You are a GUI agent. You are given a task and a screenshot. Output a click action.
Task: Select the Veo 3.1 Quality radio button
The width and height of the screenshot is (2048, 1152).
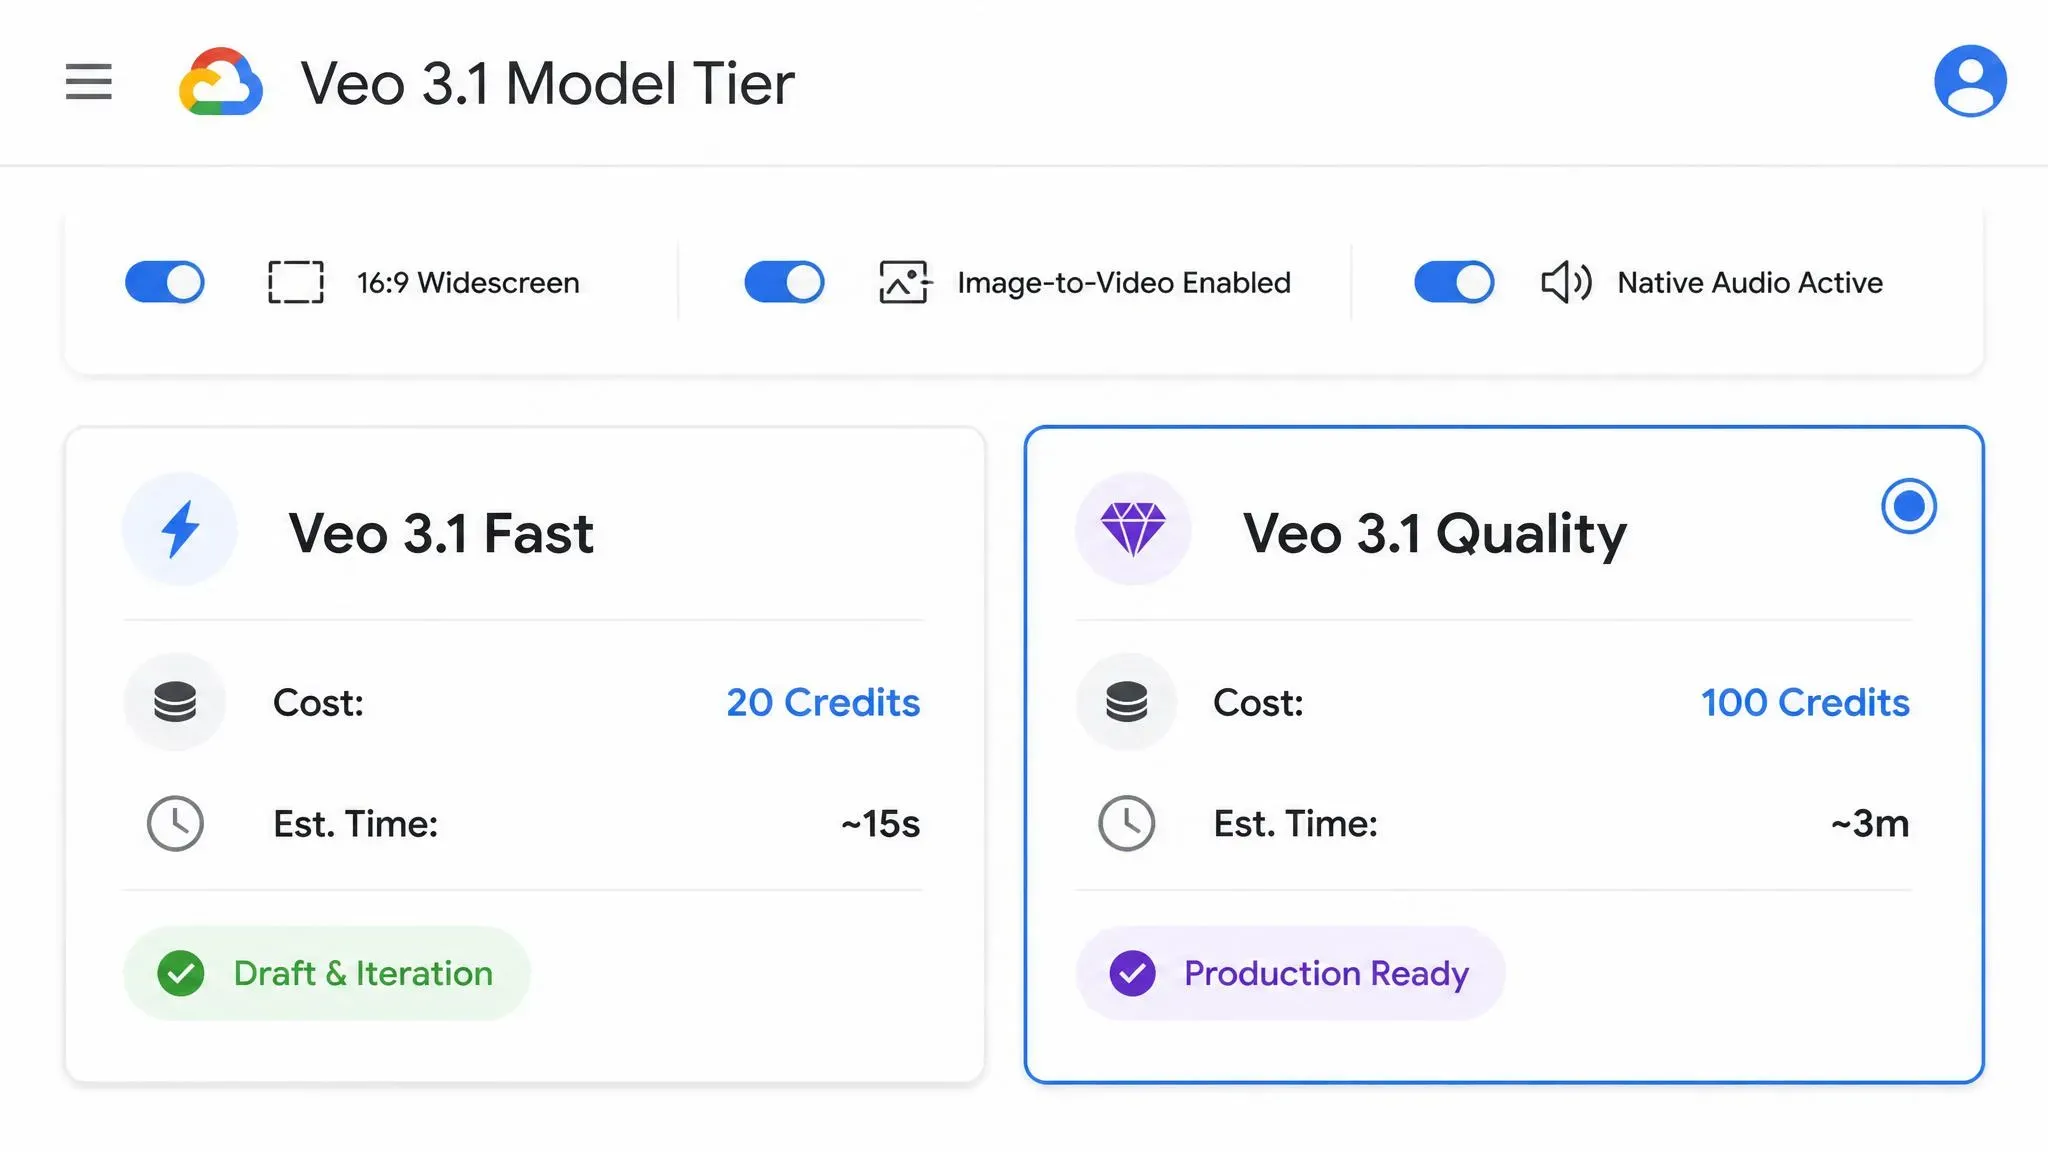click(x=1909, y=506)
